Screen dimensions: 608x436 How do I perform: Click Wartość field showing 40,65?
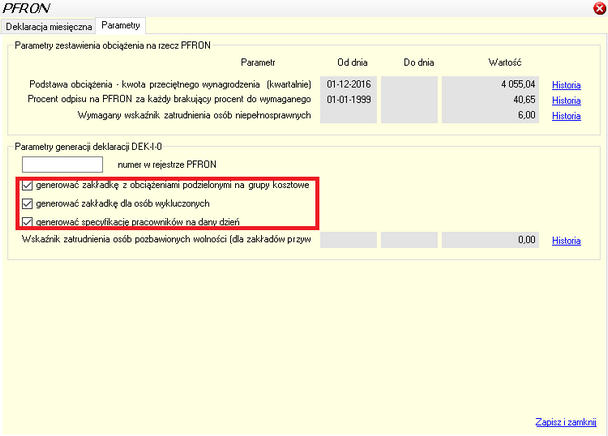coord(490,100)
